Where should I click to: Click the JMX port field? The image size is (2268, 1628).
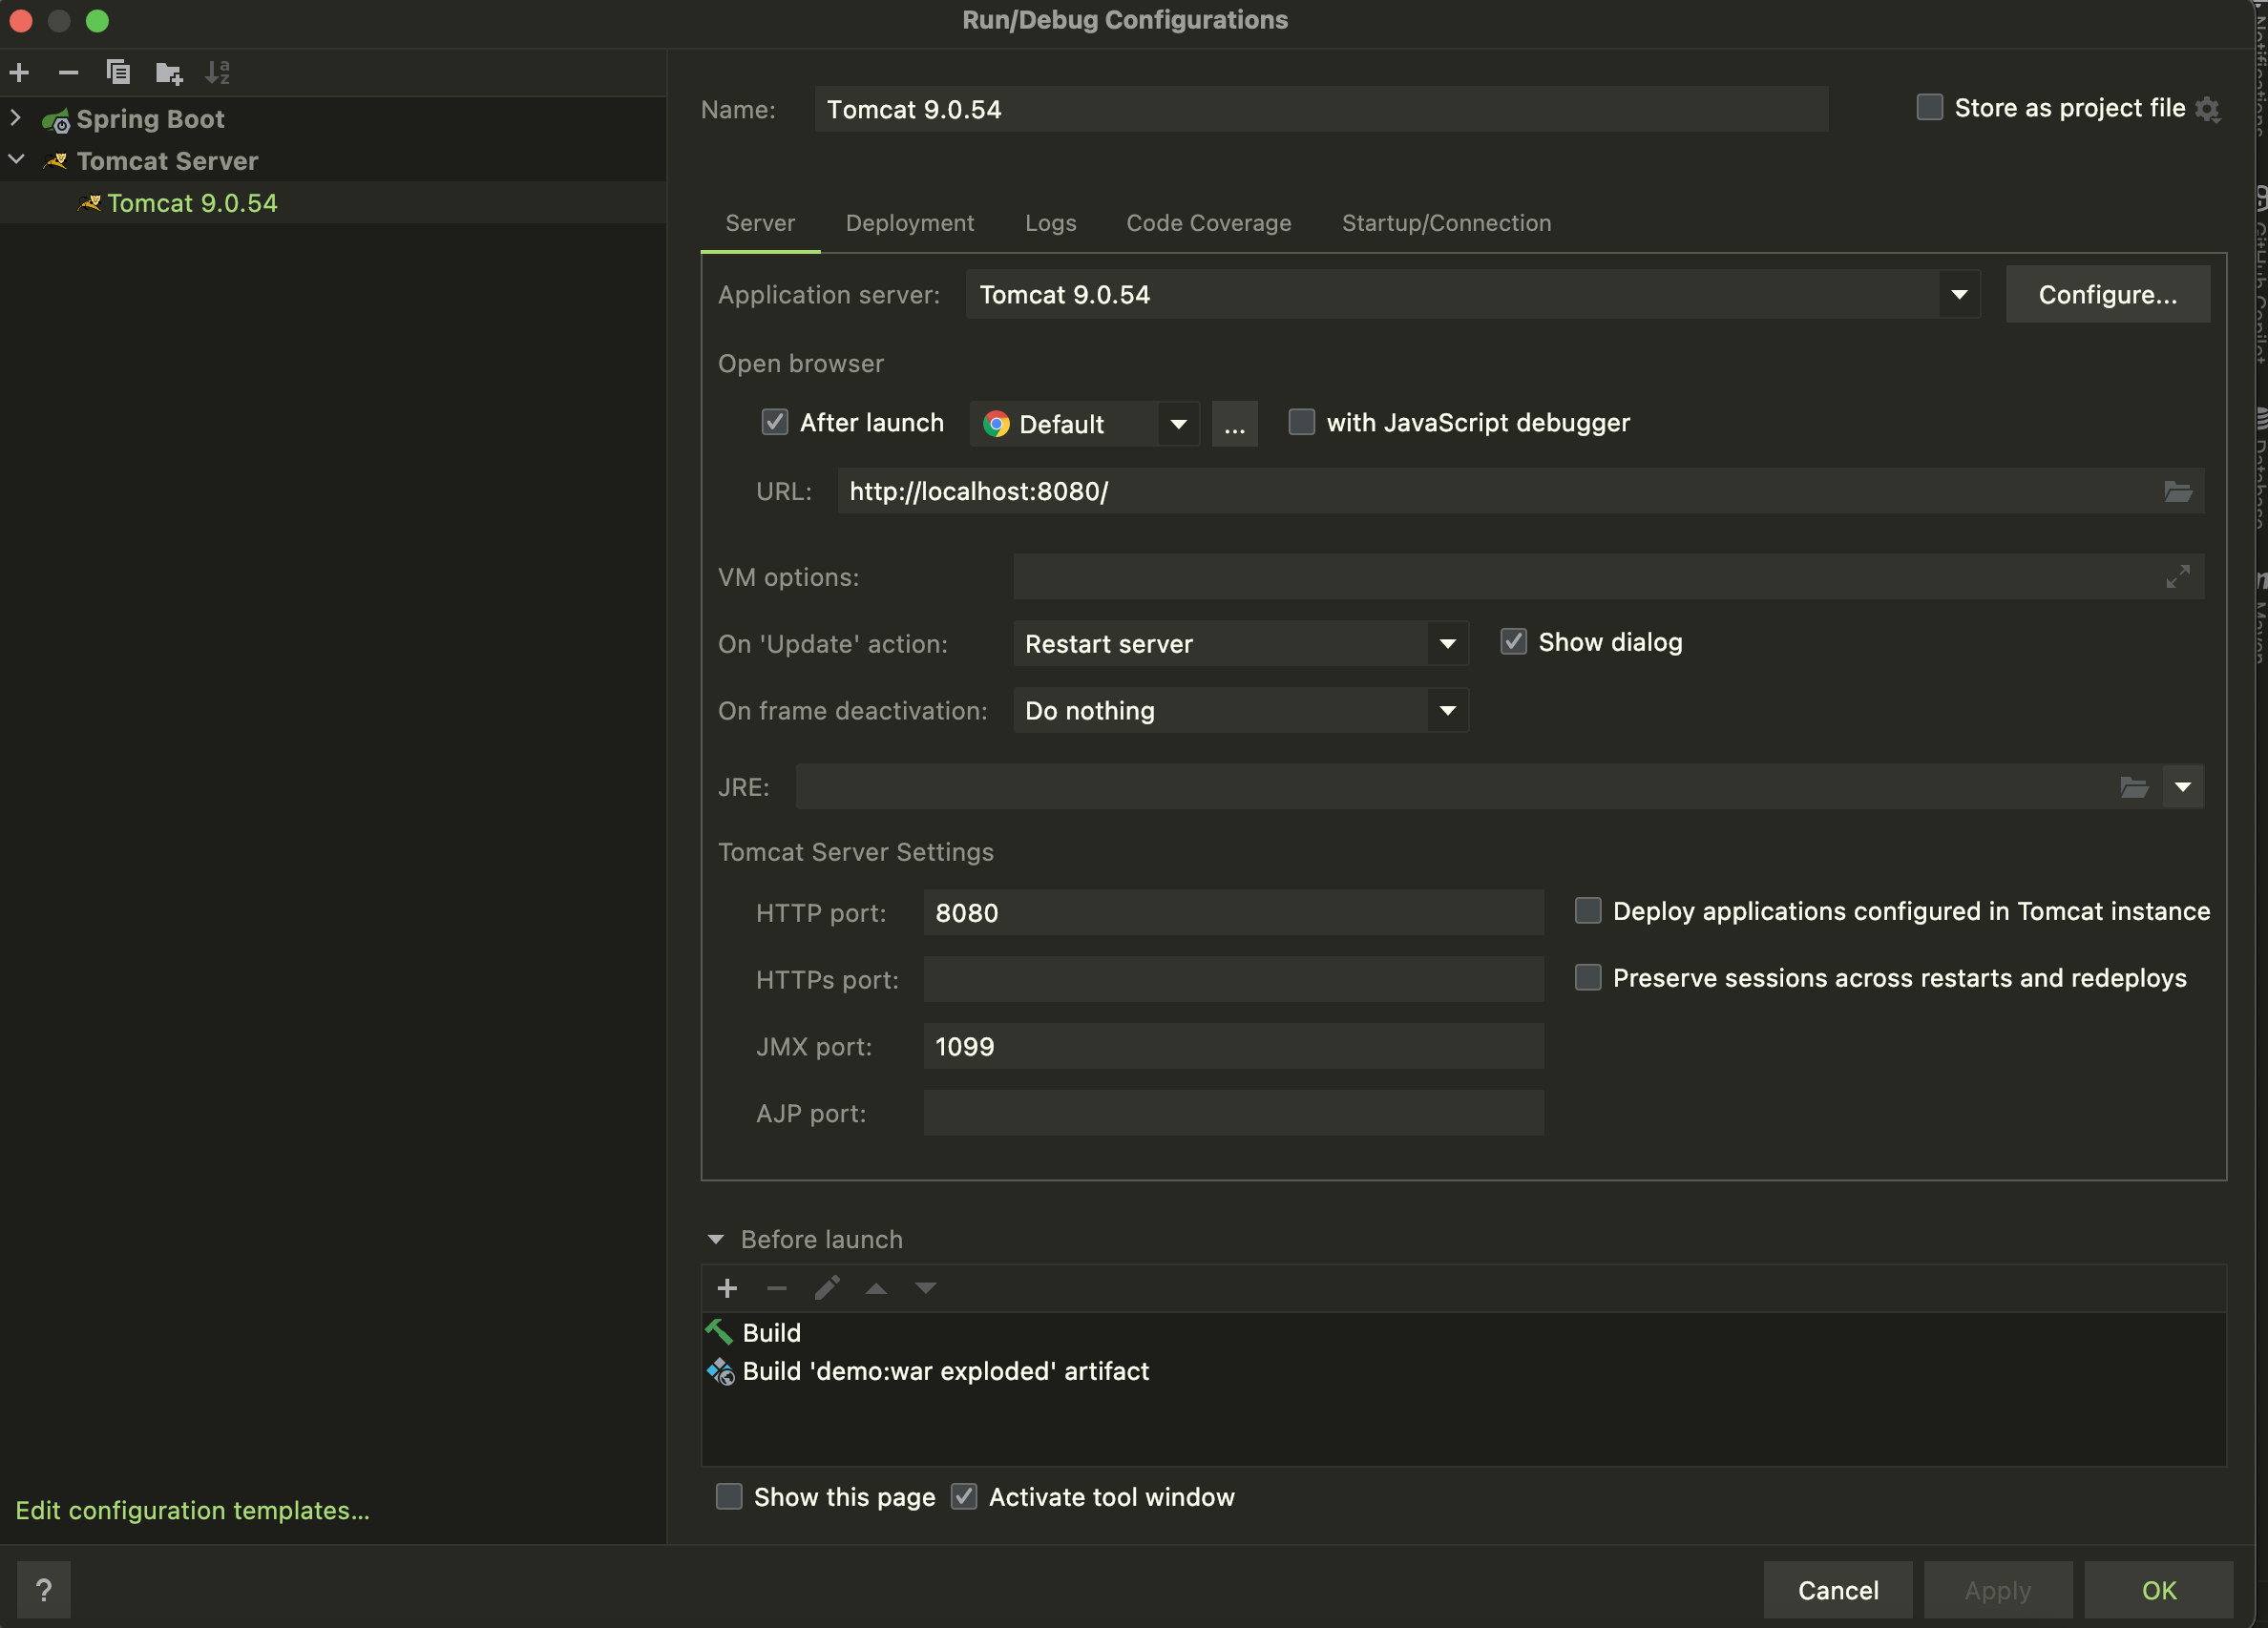(1233, 1046)
